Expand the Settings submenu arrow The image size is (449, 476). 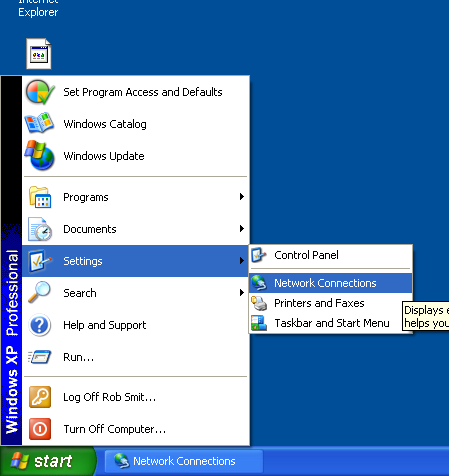click(x=242, y=261)
